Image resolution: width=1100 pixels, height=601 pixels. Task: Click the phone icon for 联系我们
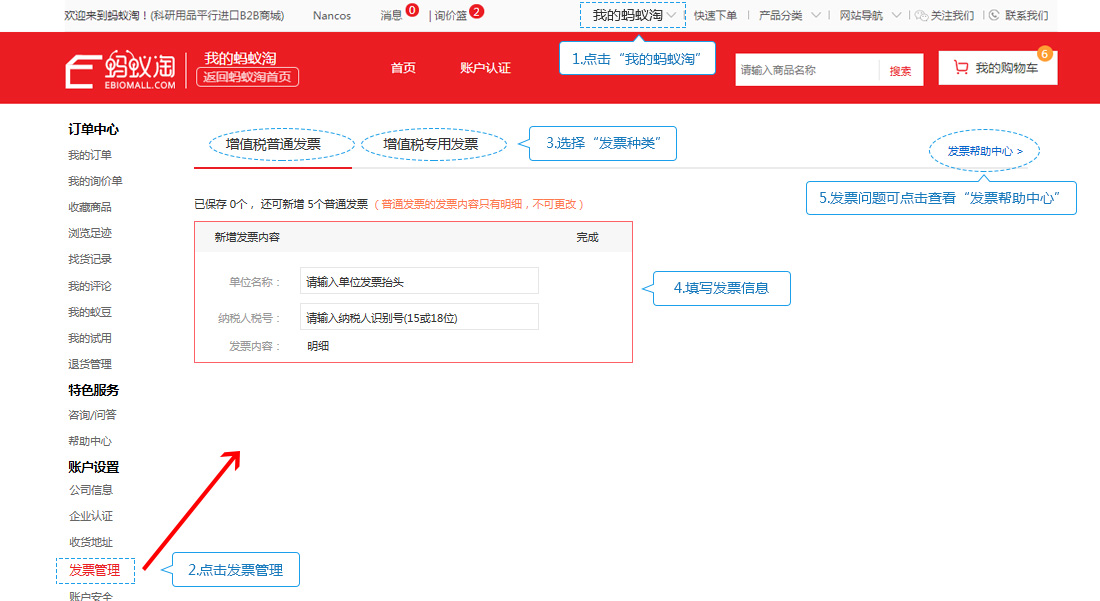[x=994, y=15]
